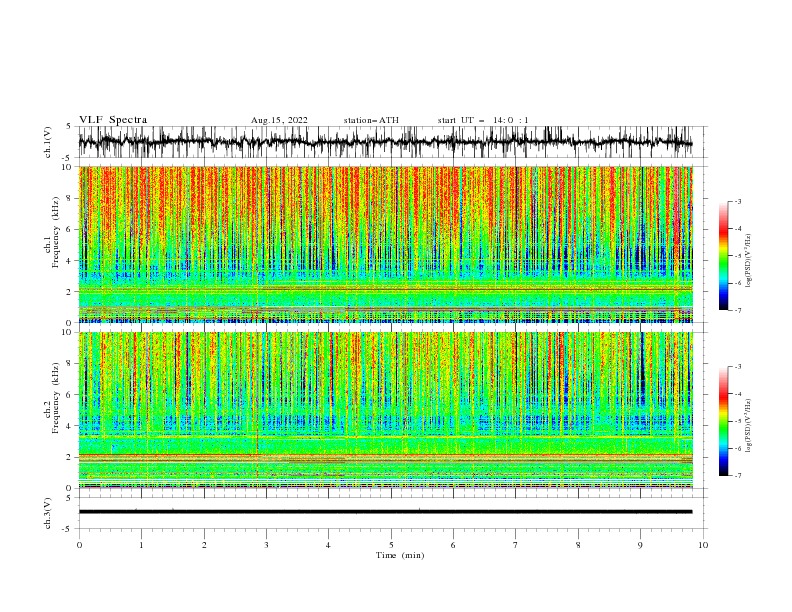
Task: Click the ch.1 waveform trace plot
Action: (386, 142)
